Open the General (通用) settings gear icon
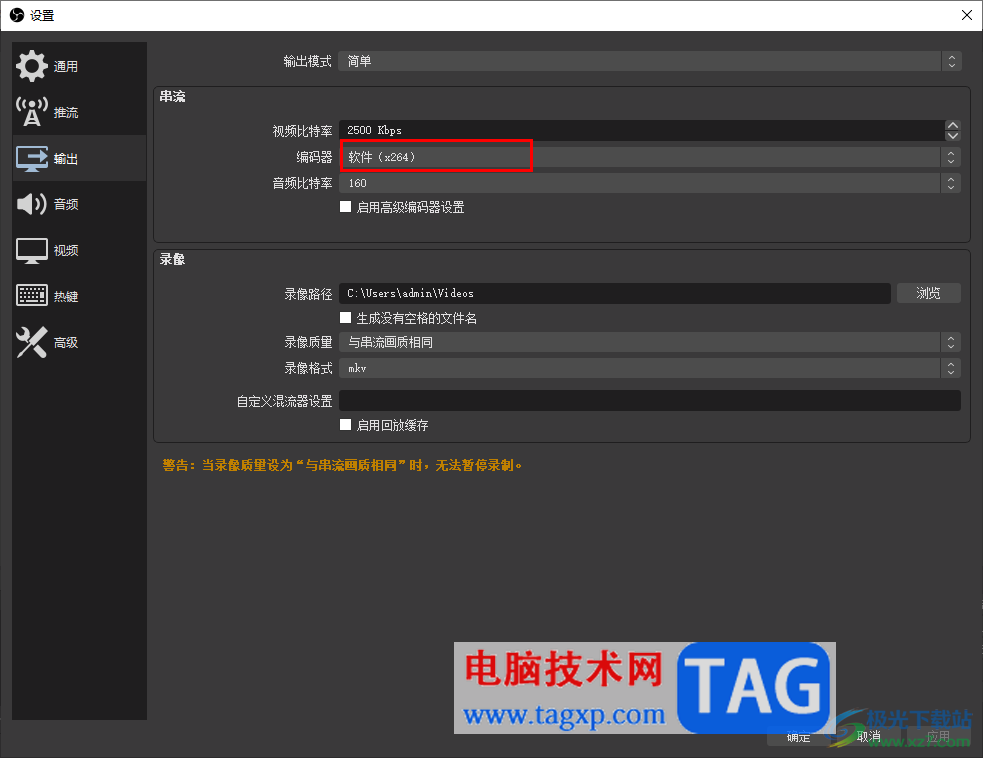983x758 pixels. point(31,66)
